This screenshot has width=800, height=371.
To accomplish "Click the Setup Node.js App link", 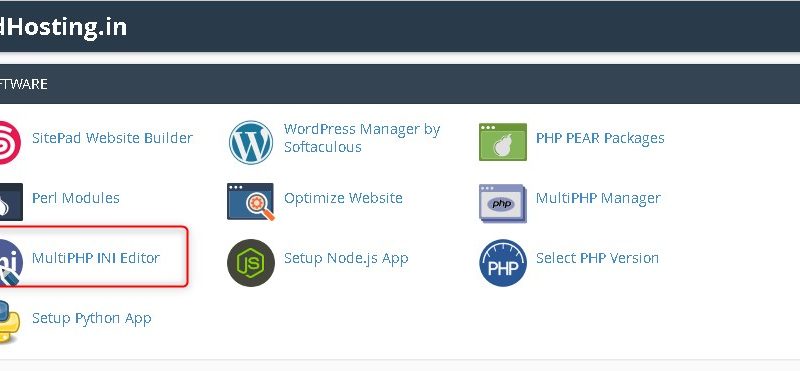I will point(346,258).
